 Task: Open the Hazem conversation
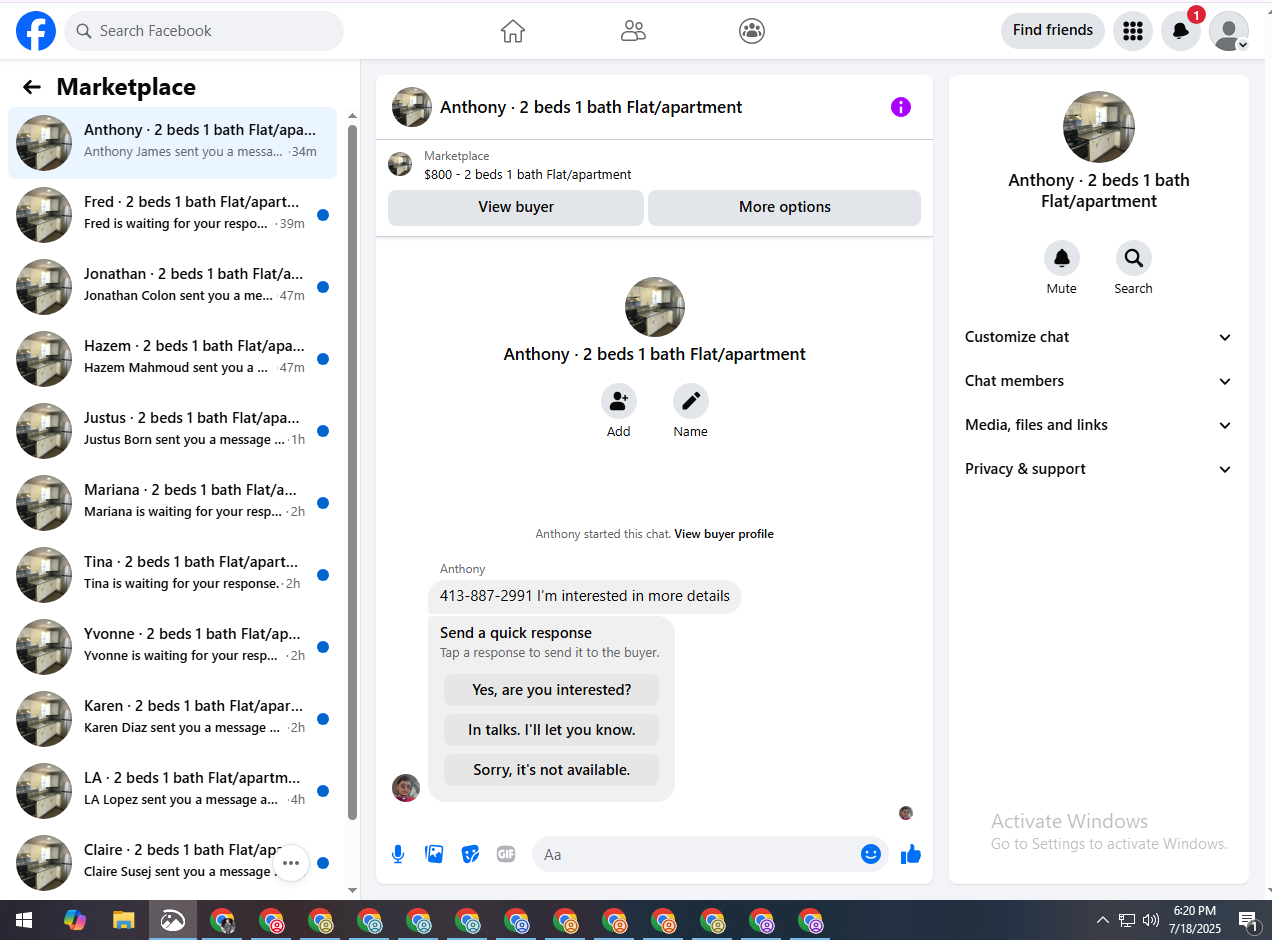172,359
